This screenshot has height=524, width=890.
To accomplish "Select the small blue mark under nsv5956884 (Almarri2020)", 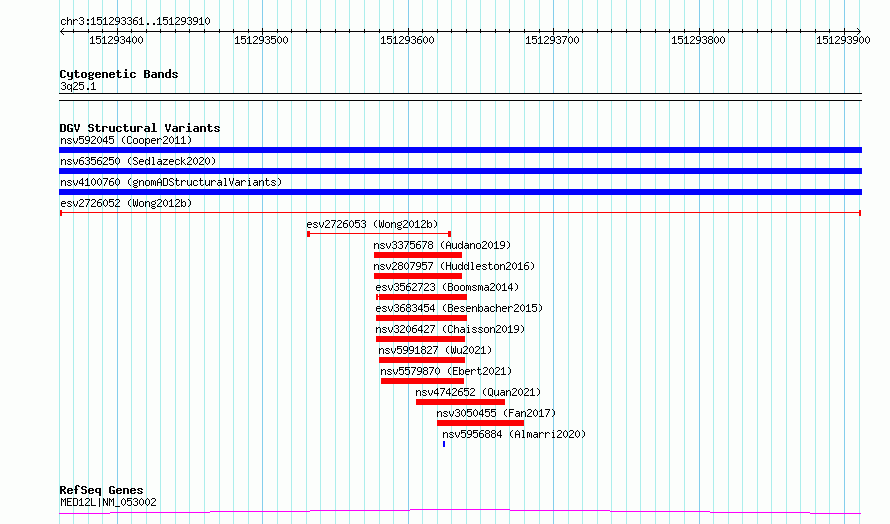I will [x=444, y=444].
